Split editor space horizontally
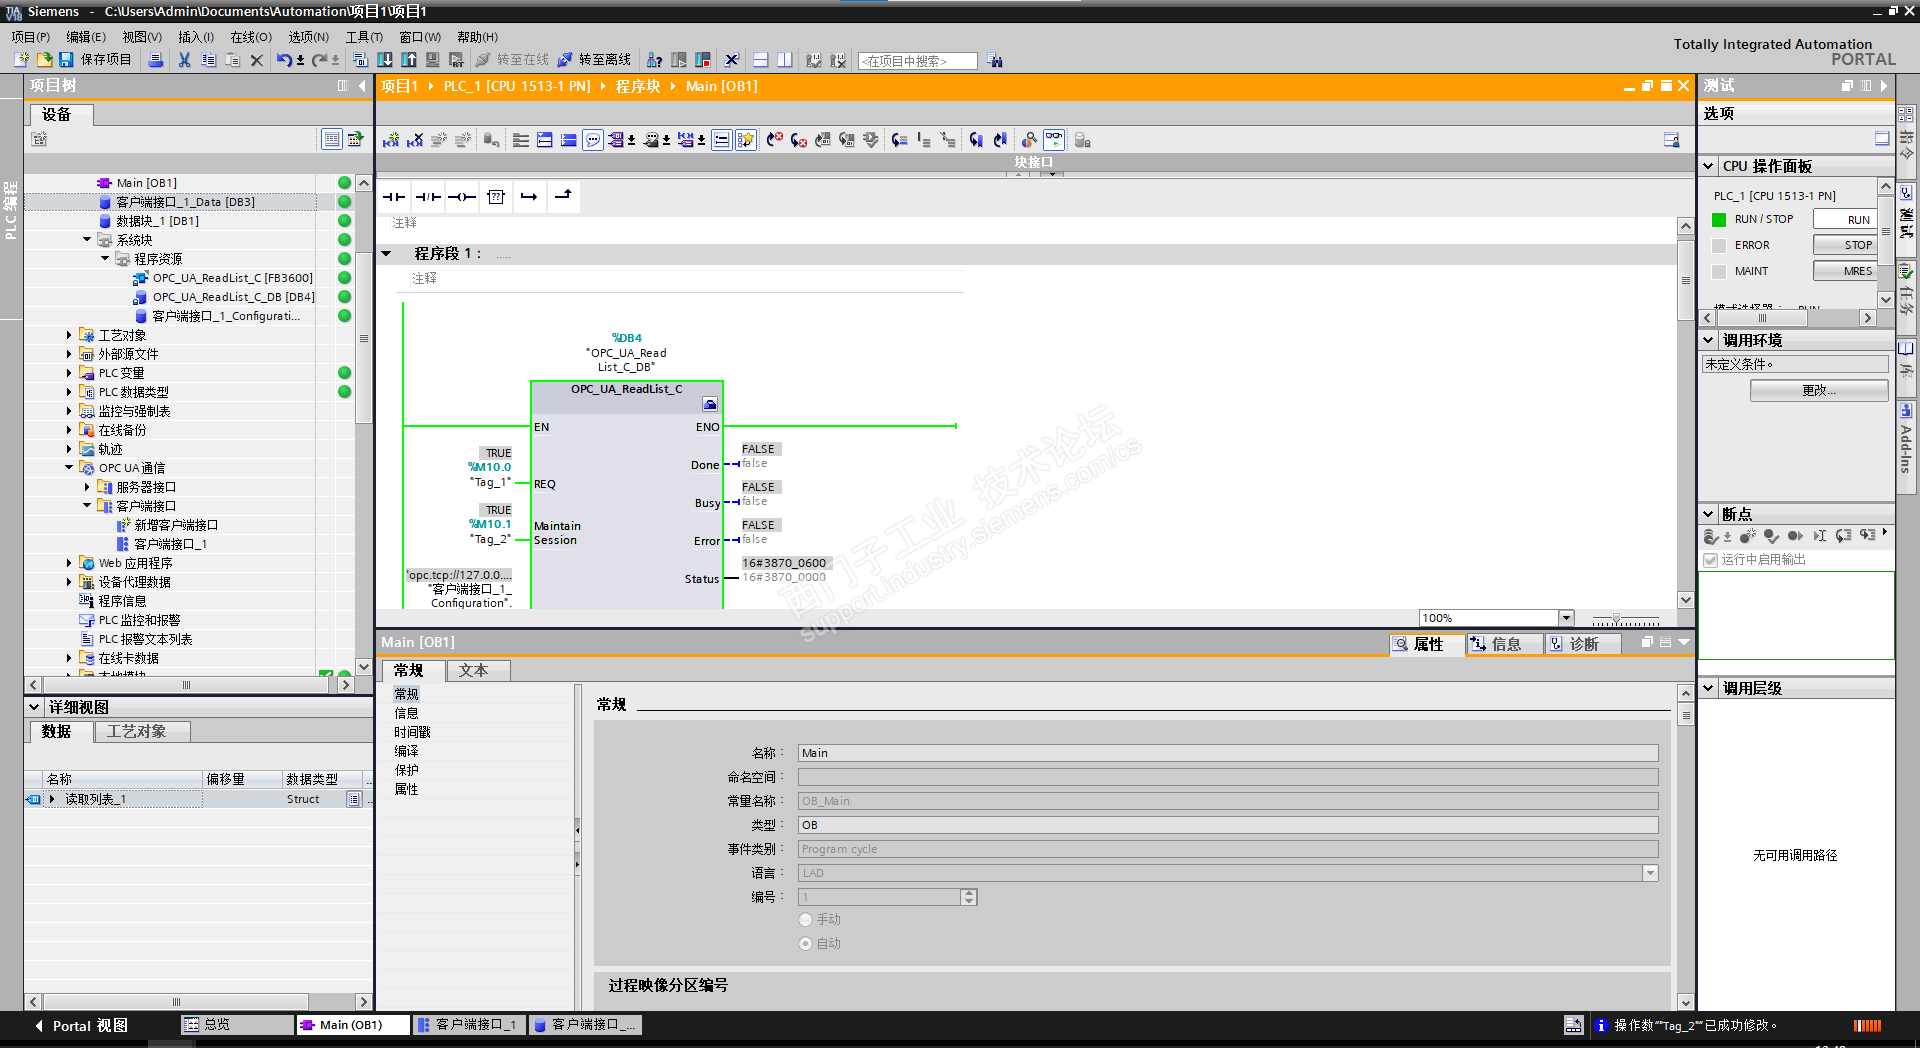Viewport: 1920px width, 1048px height. [761, 60]
